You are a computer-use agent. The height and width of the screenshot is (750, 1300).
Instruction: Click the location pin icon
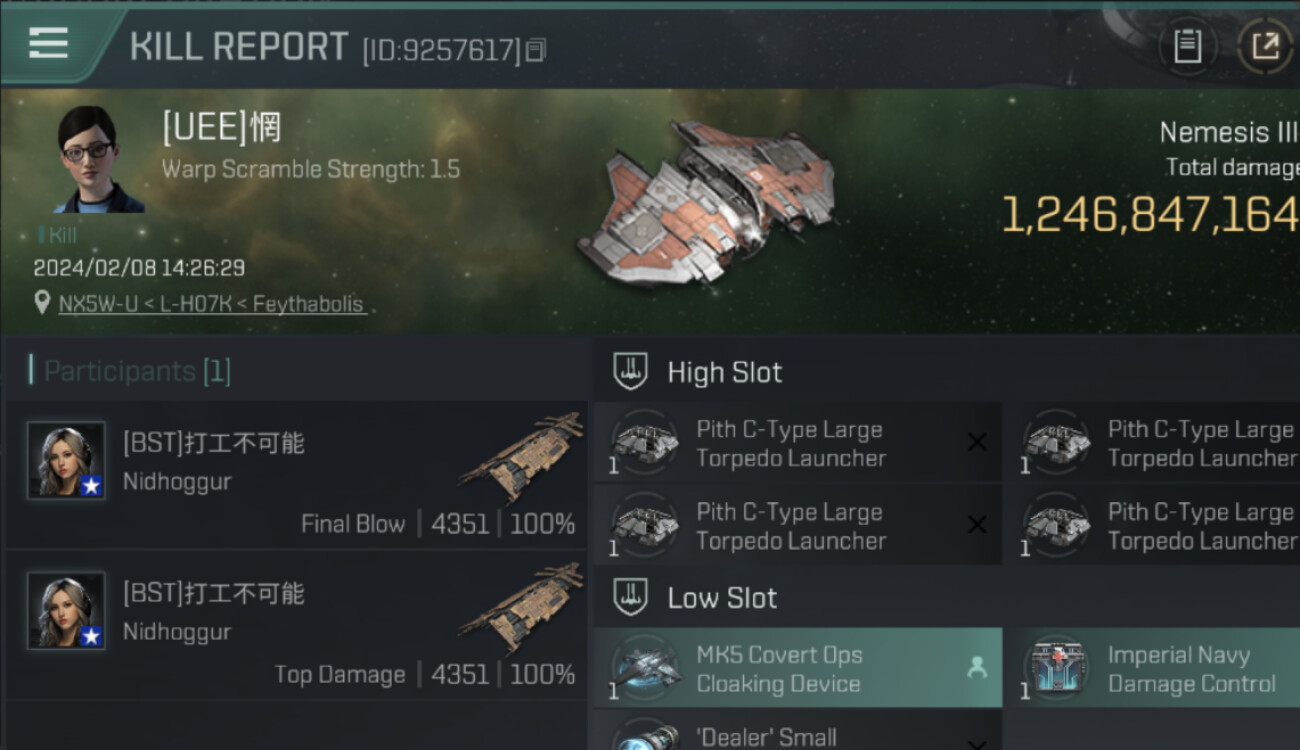click(x=41, y=303)
